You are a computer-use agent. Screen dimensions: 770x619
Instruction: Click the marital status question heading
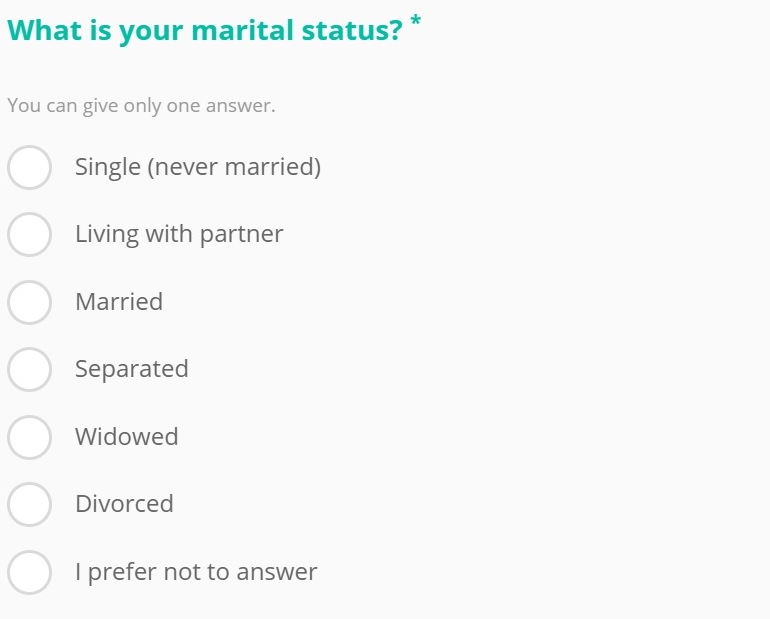click(205, 30)
